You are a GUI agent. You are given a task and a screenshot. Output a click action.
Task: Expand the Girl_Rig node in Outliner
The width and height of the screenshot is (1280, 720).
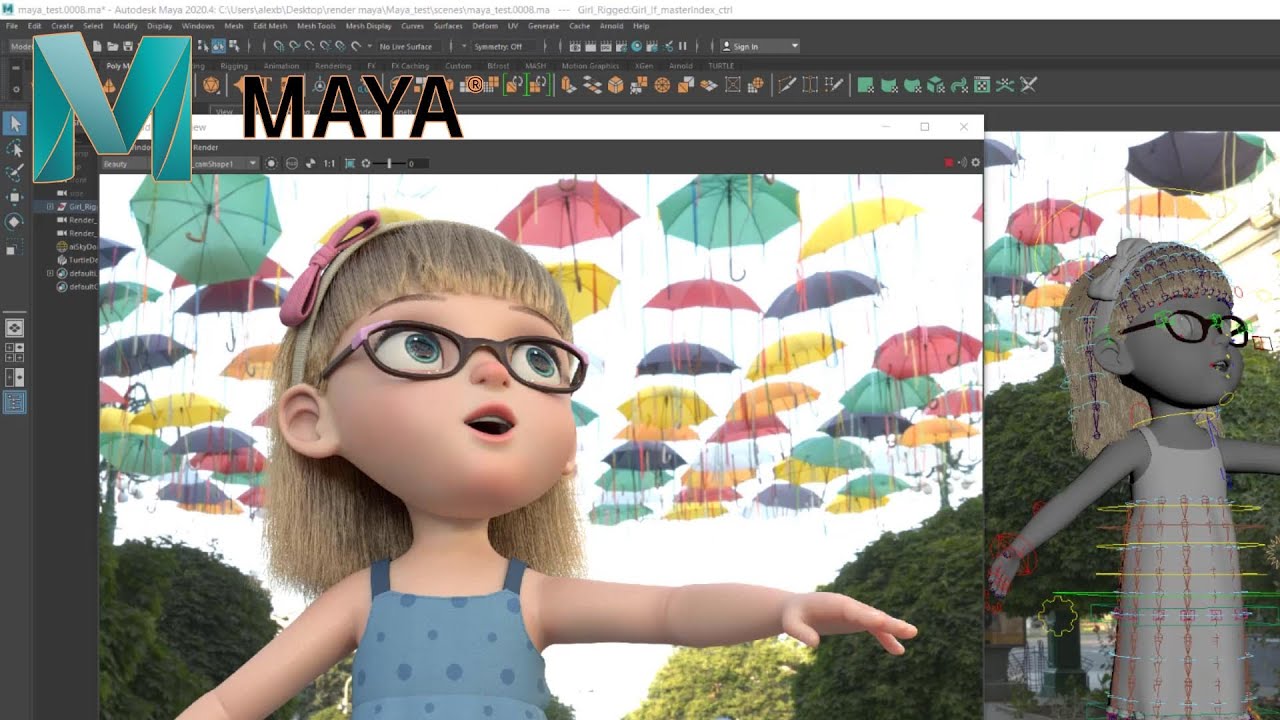[x=50, y=206]
